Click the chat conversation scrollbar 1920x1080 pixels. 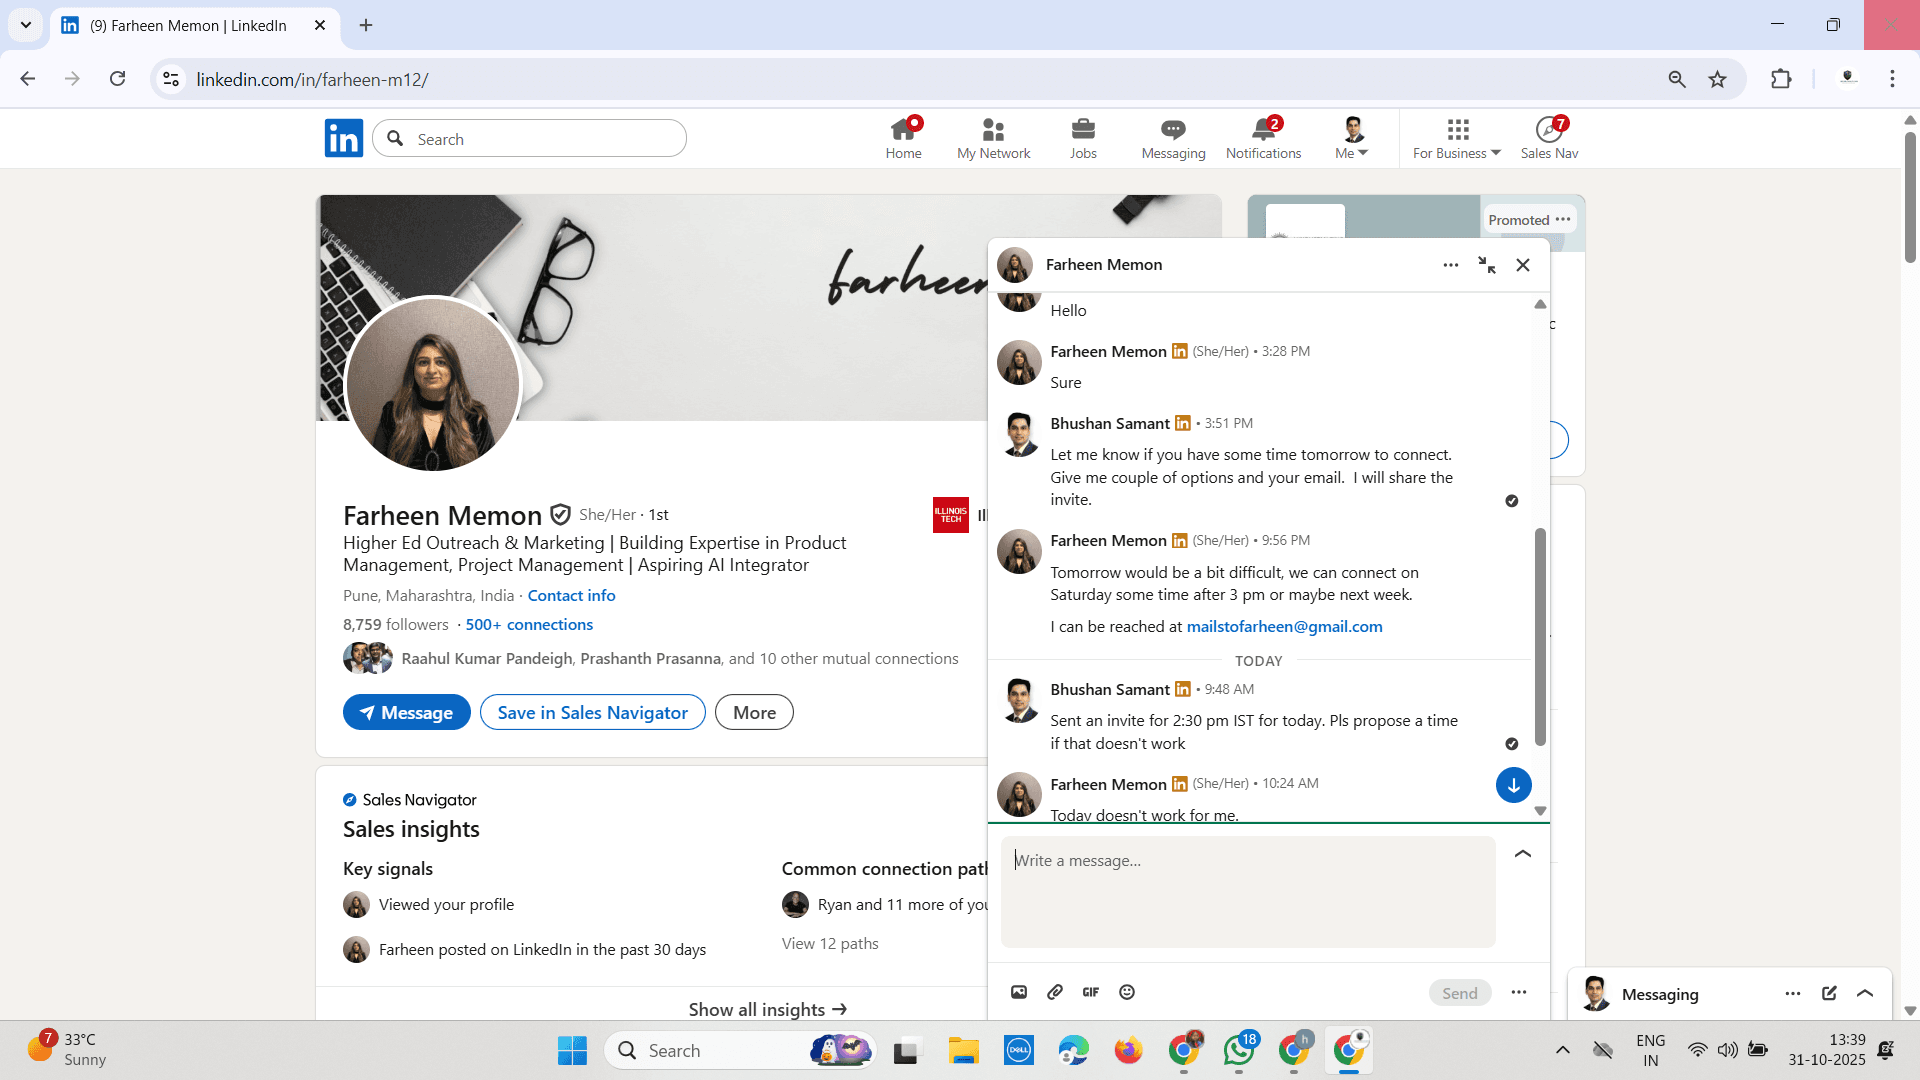(1540, 636)
